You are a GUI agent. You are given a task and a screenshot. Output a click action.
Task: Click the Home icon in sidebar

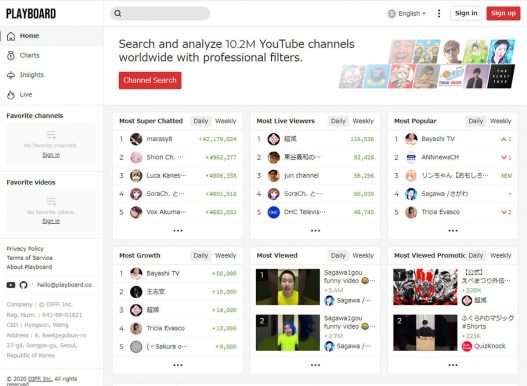(x=11, y=36)
